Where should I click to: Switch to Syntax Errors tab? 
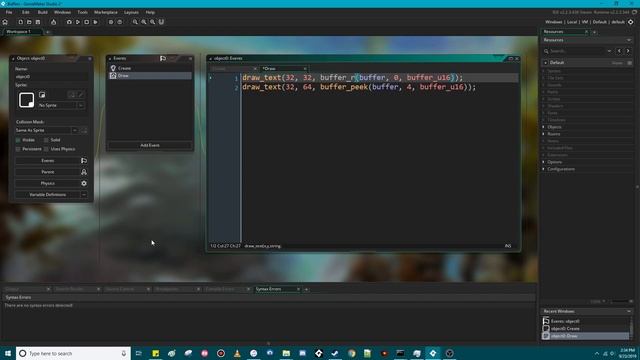[278, 289]
